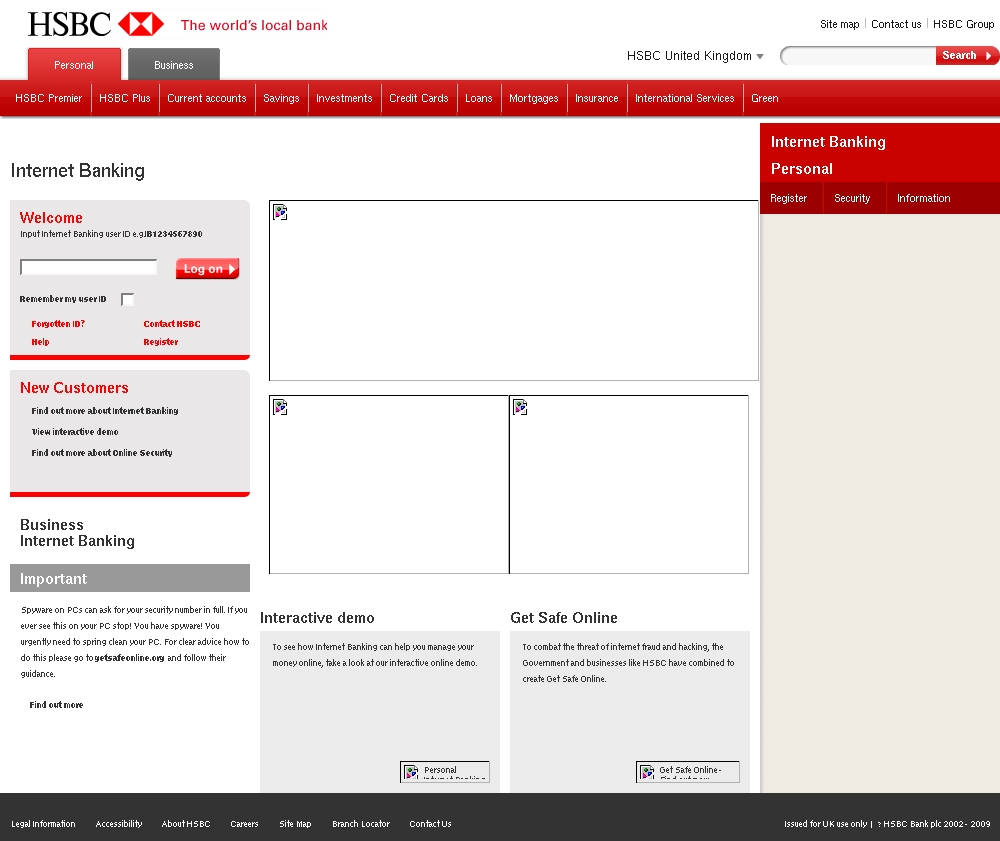
Task: Open the Green menu
Action: 765,98
